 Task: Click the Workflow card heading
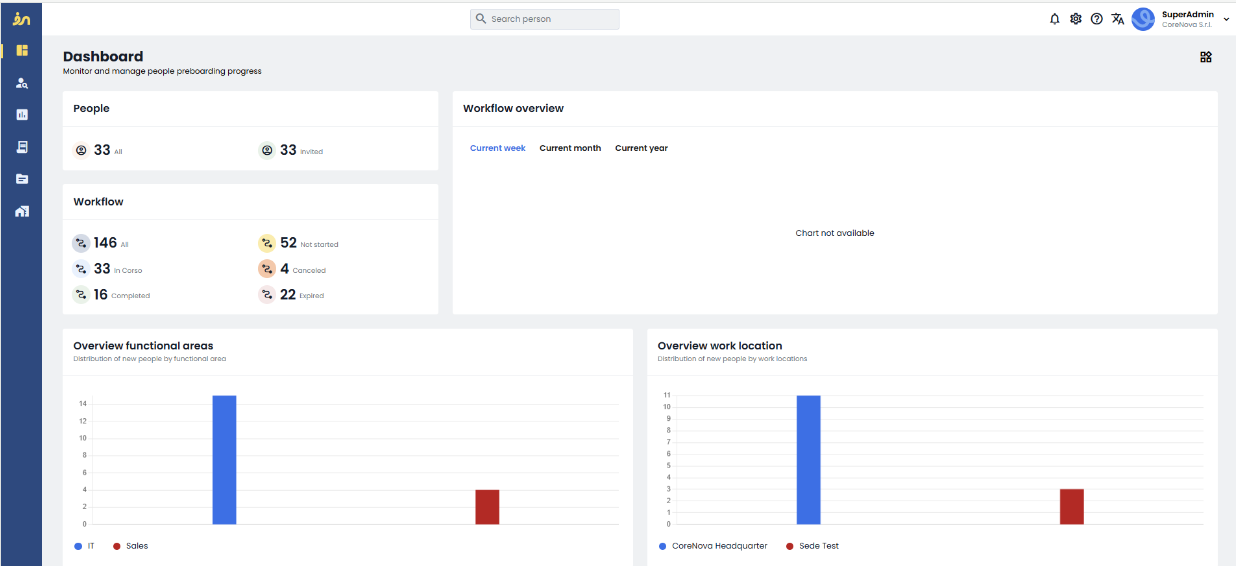click(98, 202)
